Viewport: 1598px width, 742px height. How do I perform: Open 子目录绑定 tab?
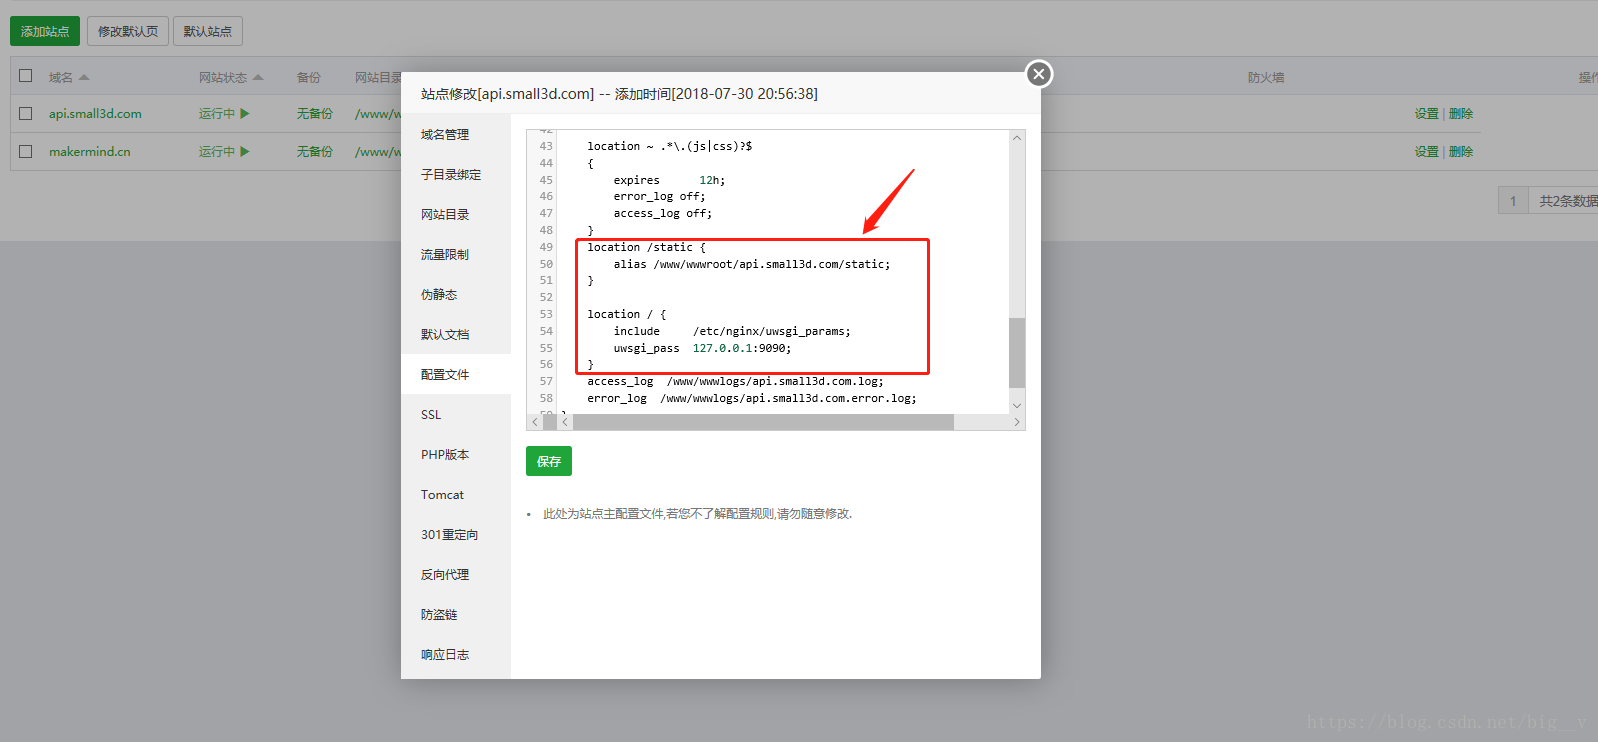[x=456, y=174]
